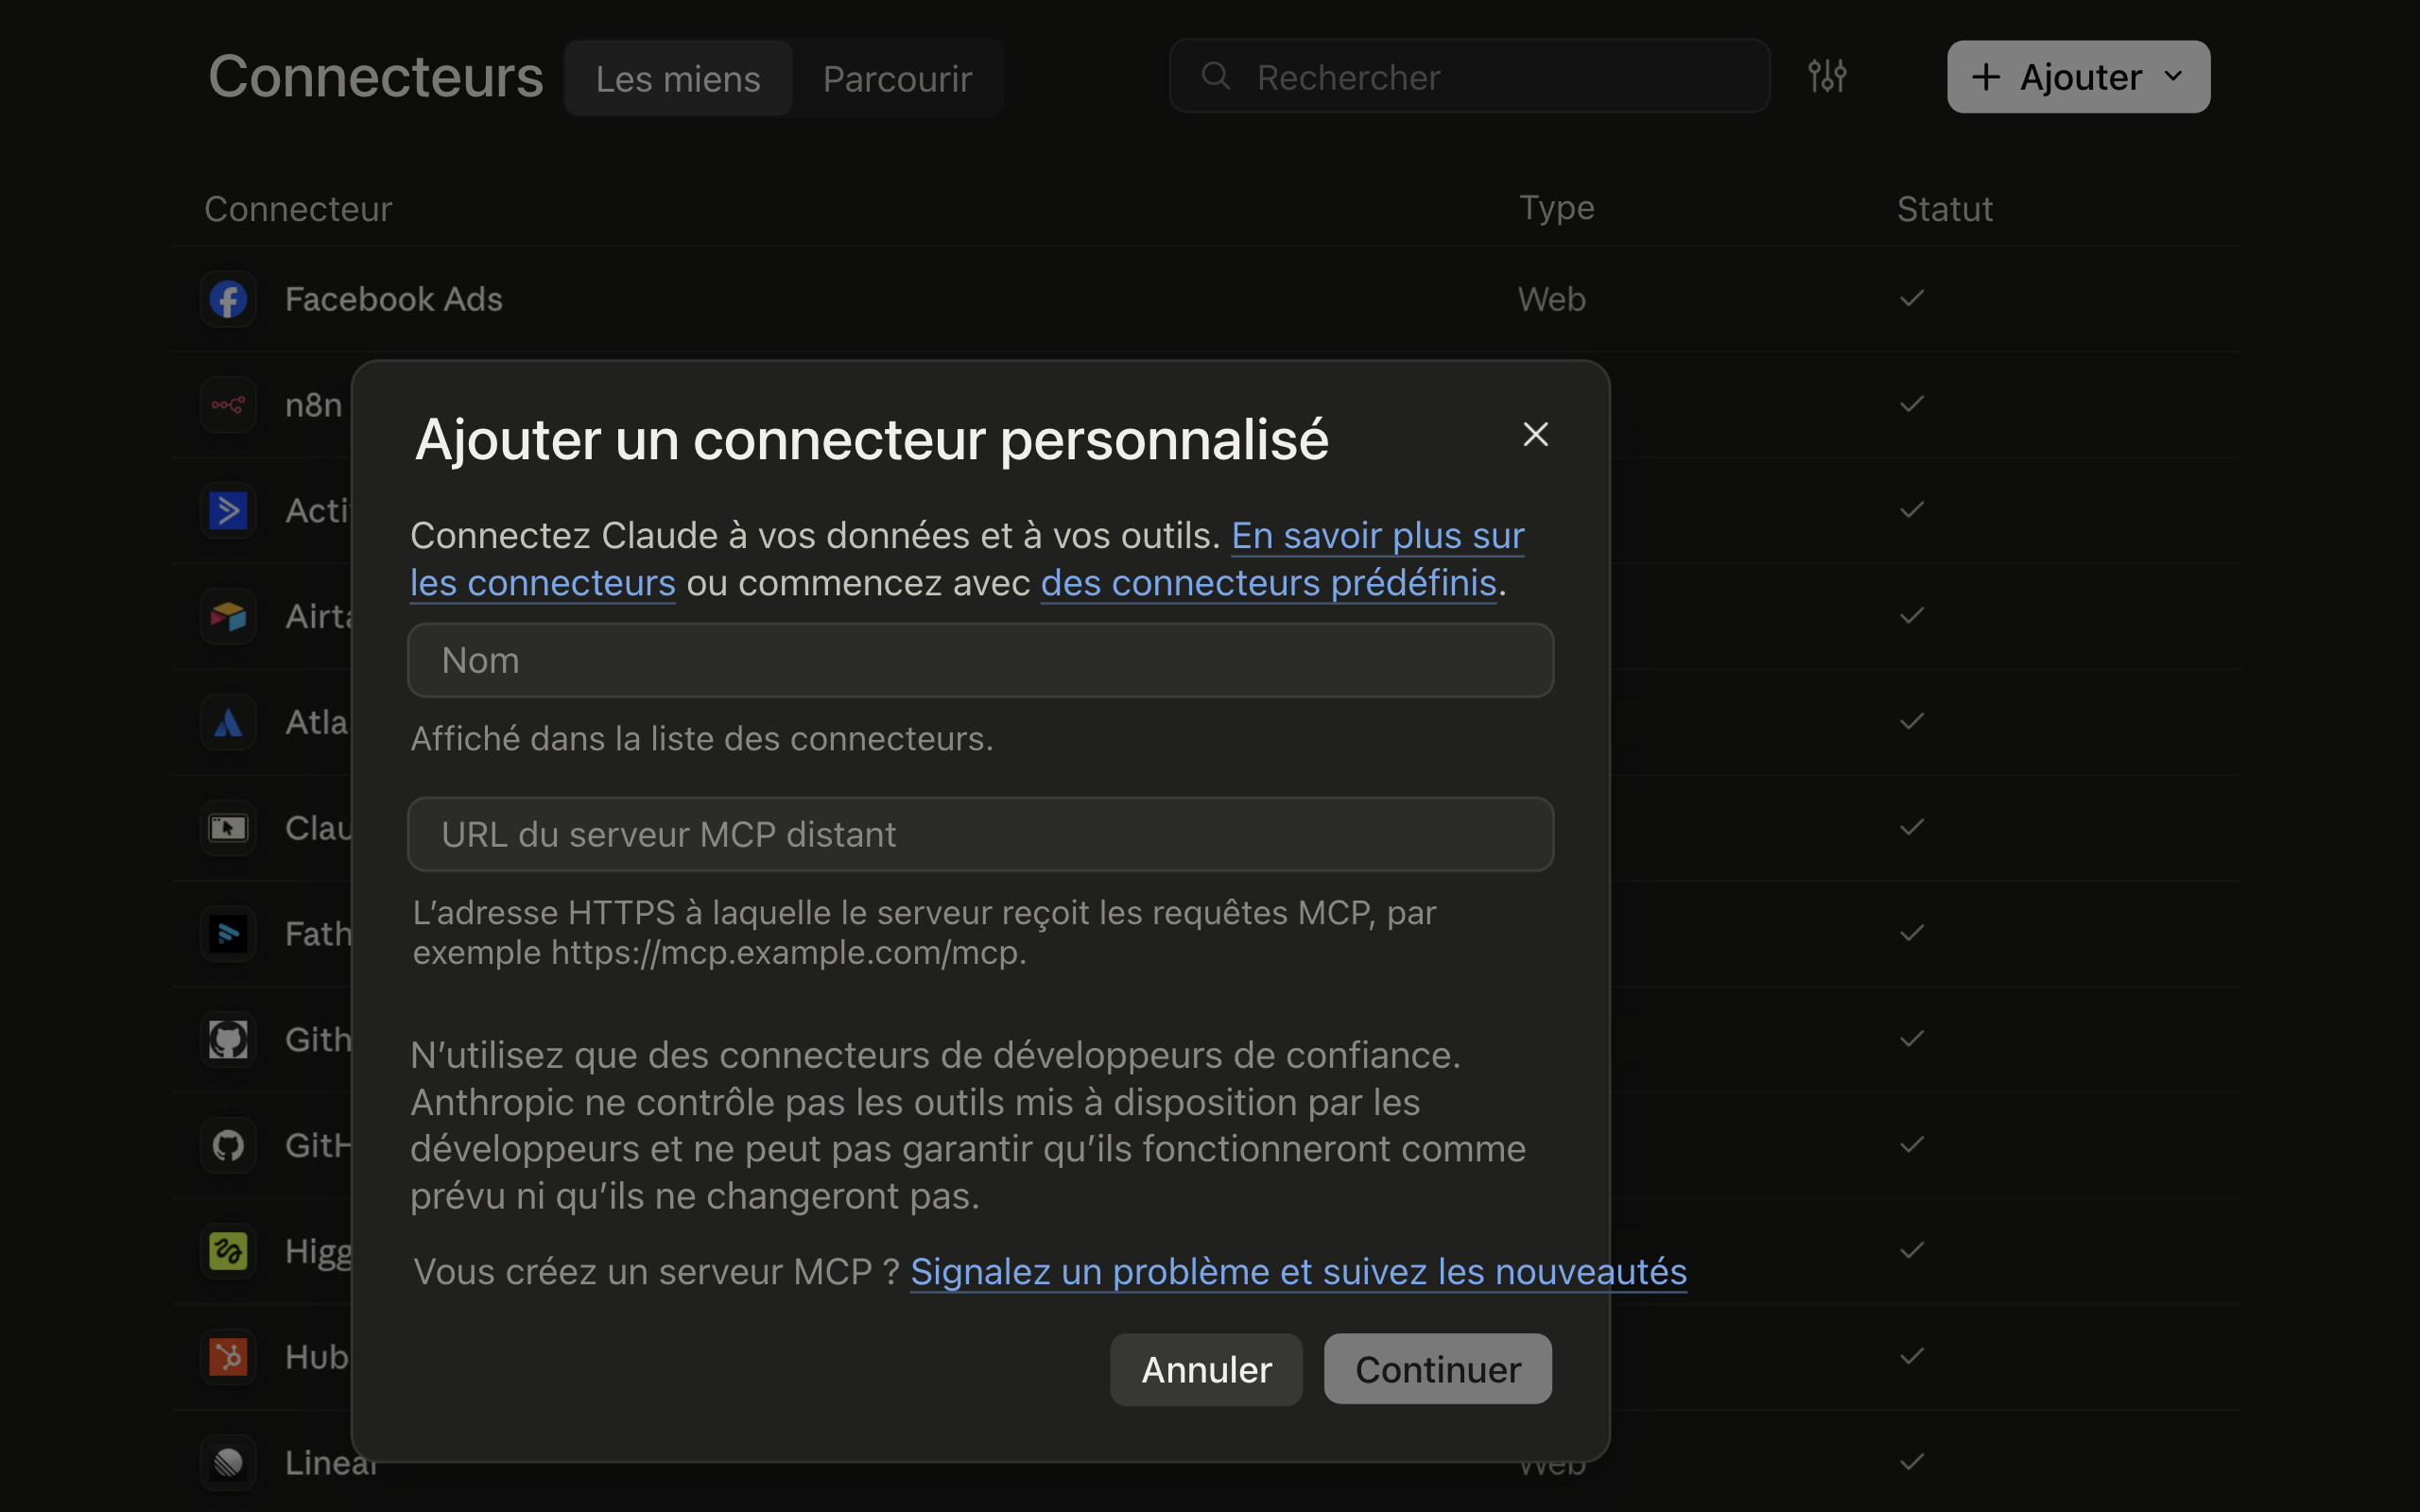
Task: Click the HubSpot row status checkmark
Action: point(1911,1356)
